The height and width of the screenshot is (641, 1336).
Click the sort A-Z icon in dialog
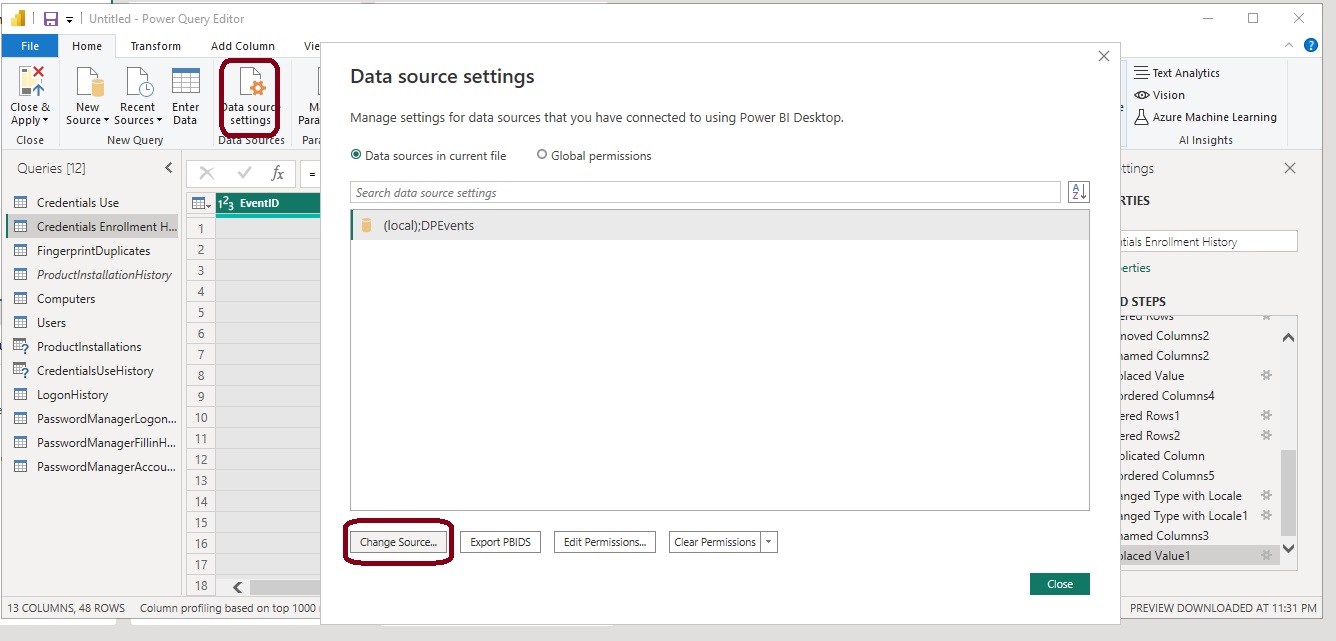(1078, 192)
